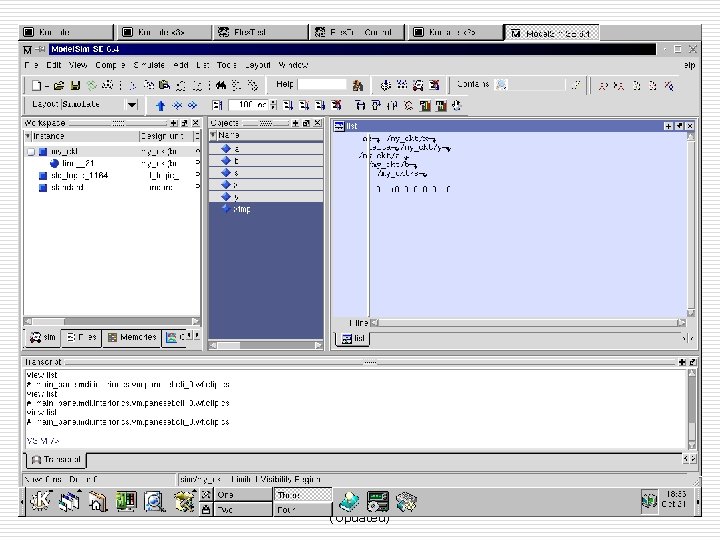Open the Simulate menu
Viewport: 720px width, 540px height.
pyautogui.click(x=149, y=65)
